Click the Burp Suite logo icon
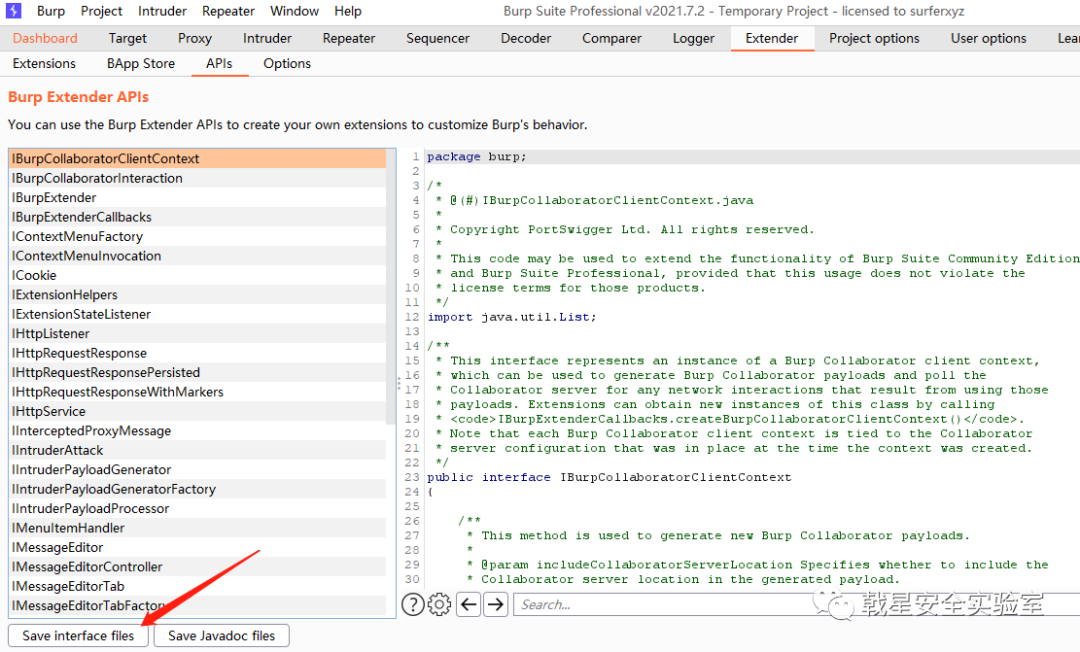This screenshot has width=1080, height=652. (13, 11)
